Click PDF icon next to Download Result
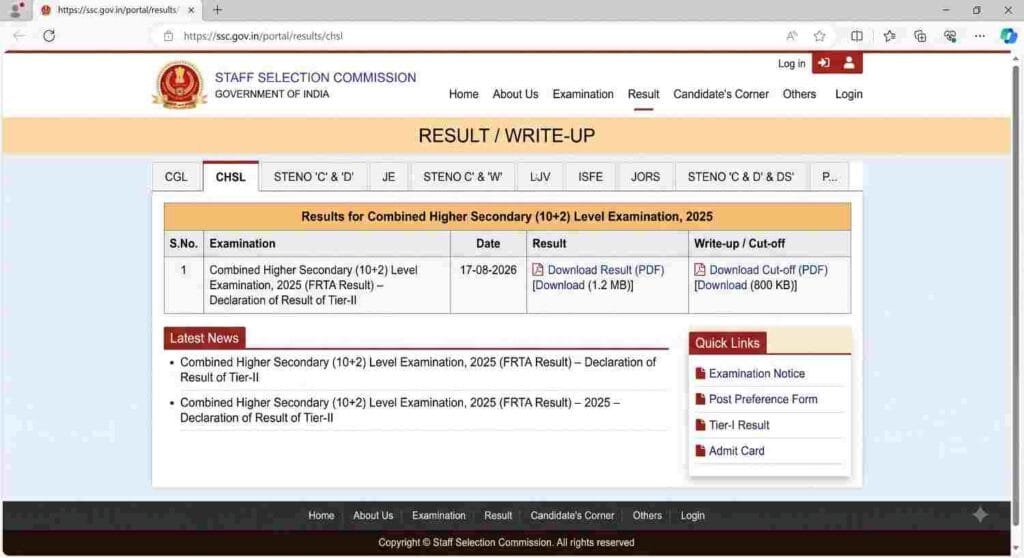Viewport: 1024px width, 558px height. click(x=537, y=270)
